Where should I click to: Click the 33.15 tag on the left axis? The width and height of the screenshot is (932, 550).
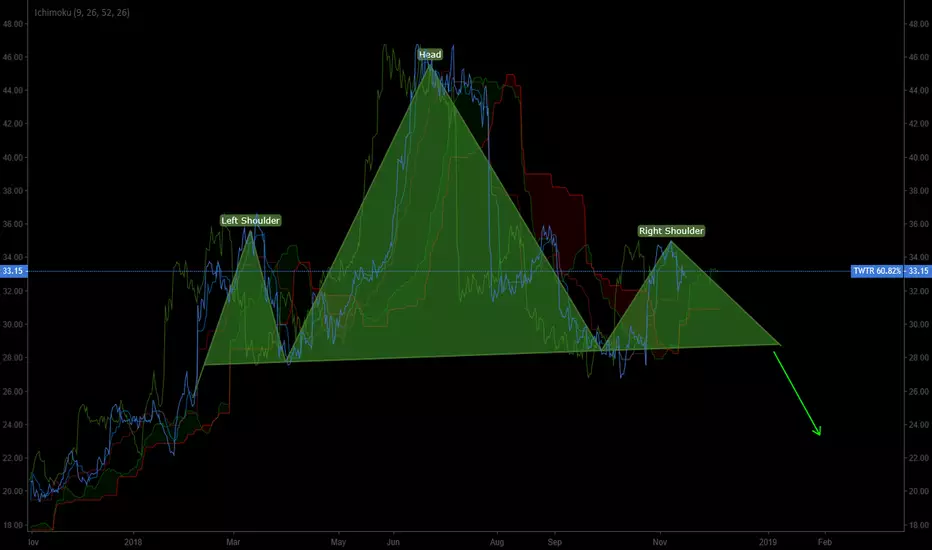[x=12, y=271]
